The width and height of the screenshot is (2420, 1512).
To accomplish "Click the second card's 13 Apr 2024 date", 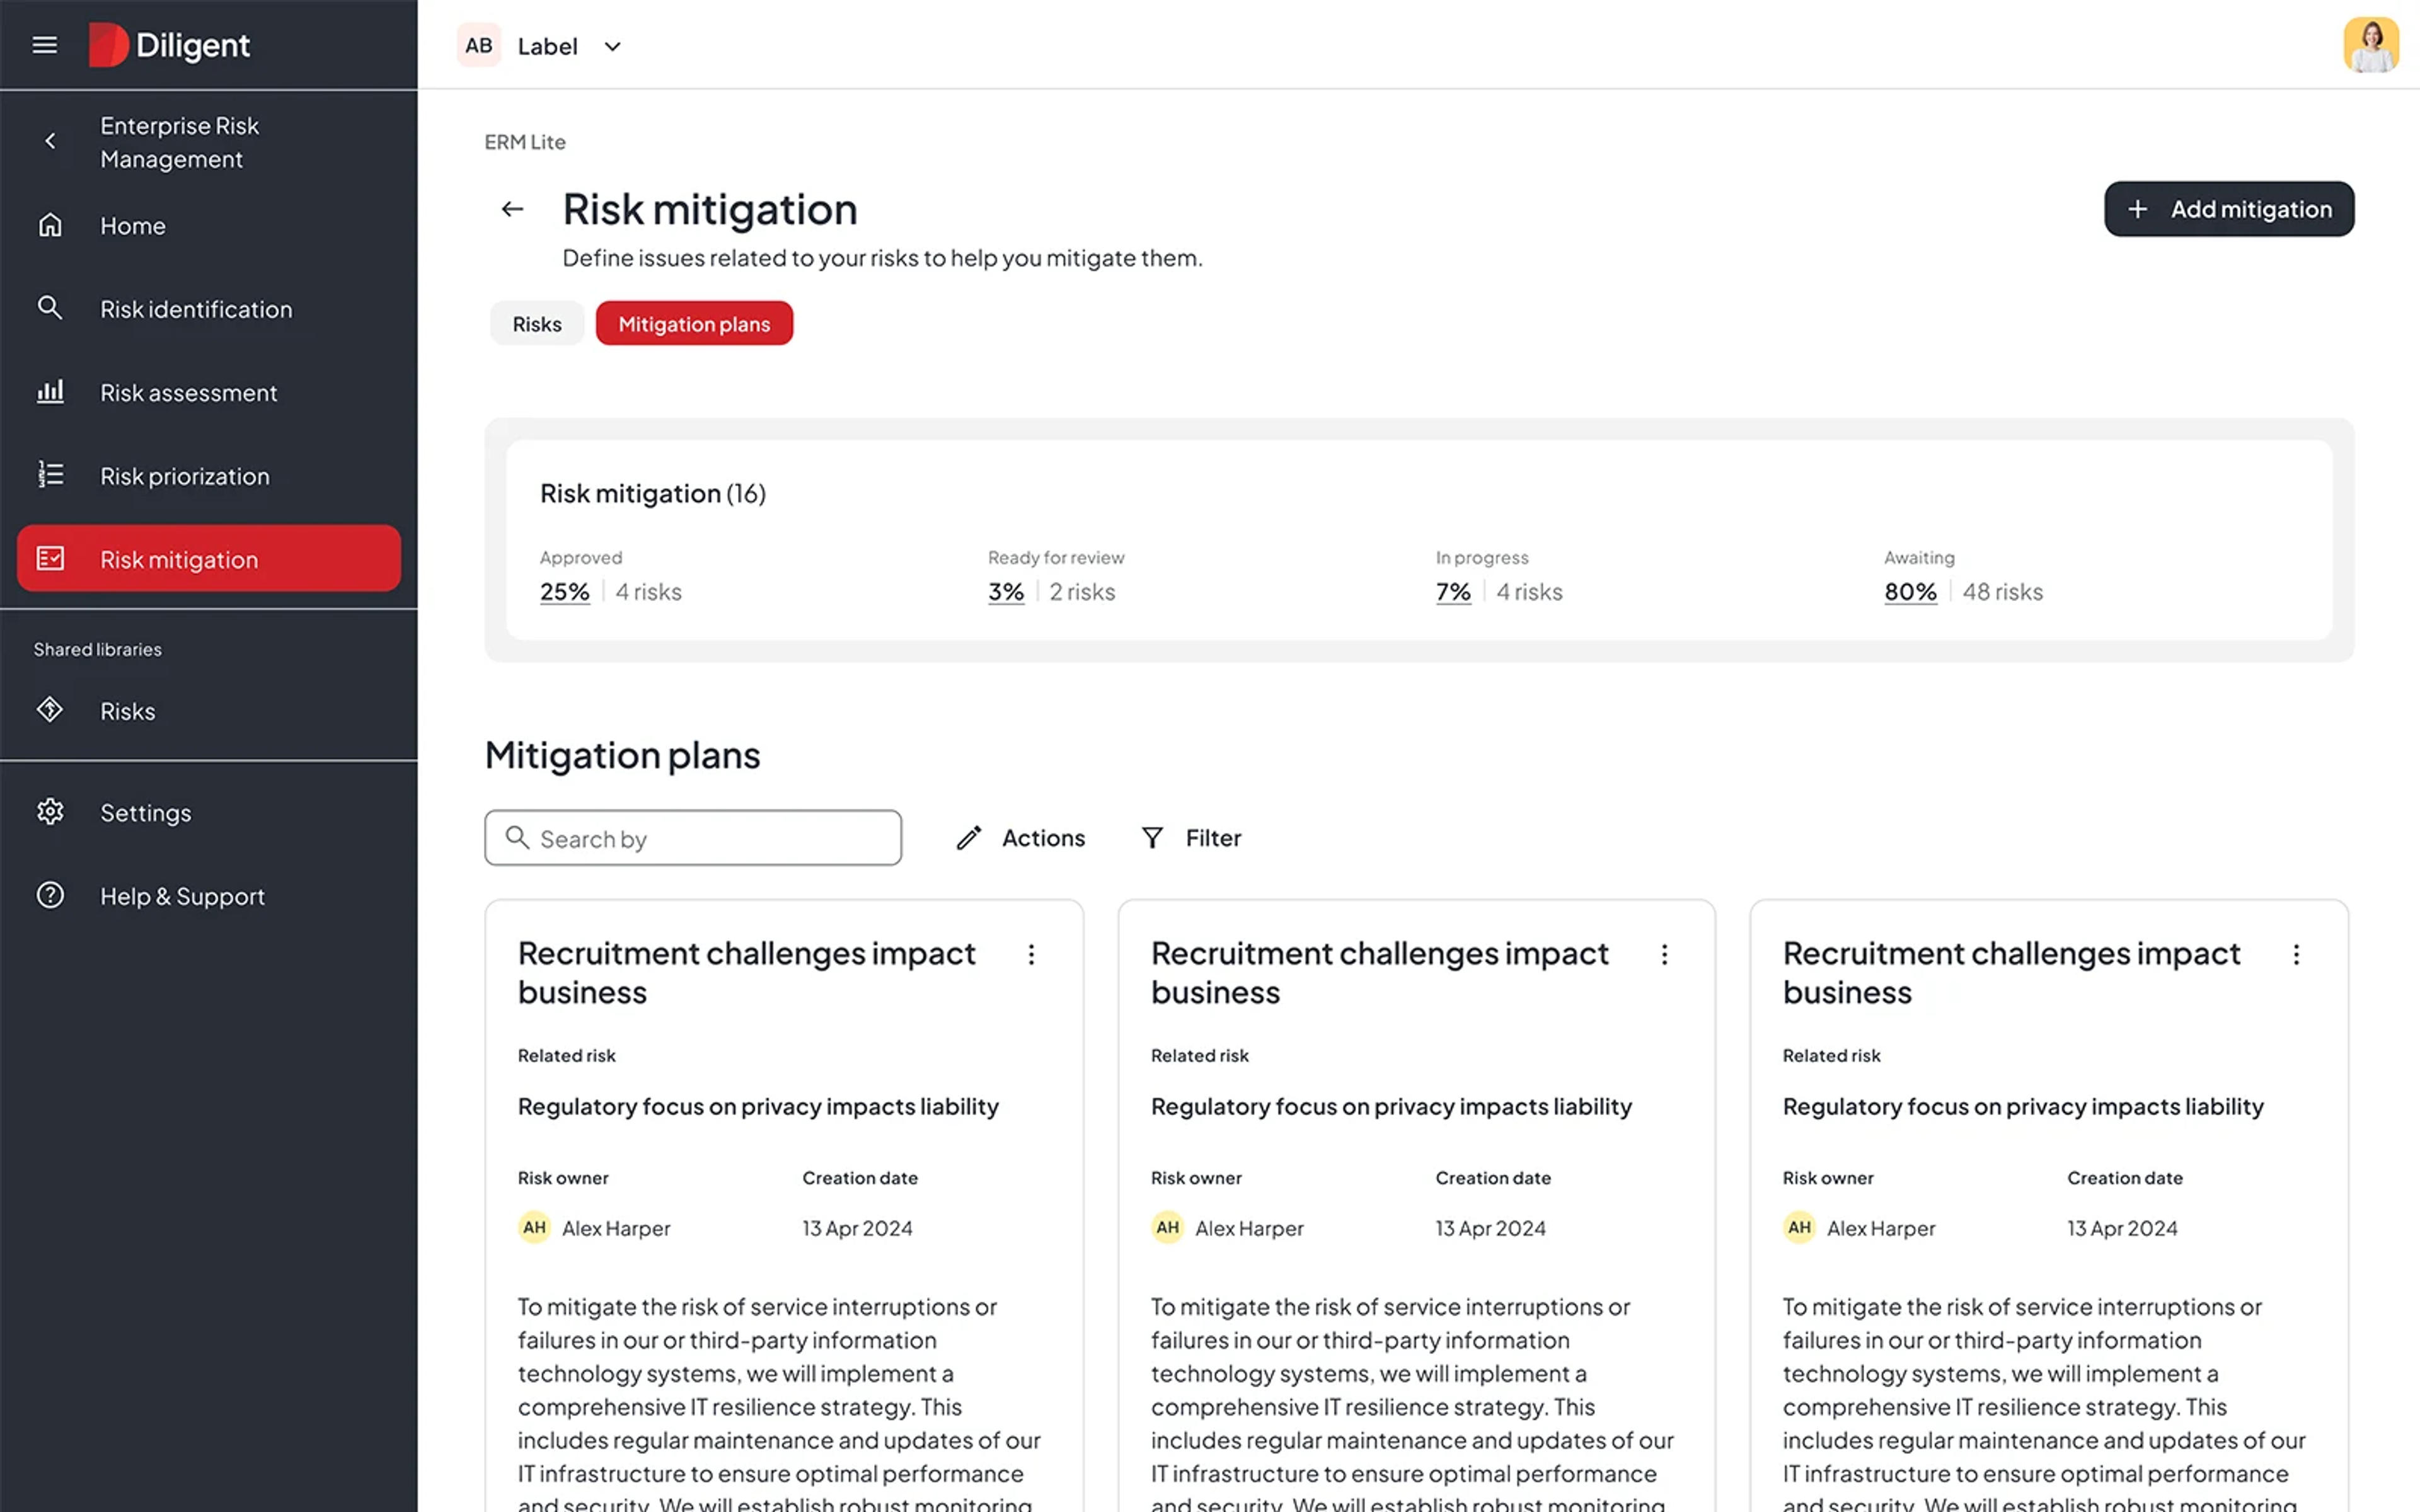I will tap(1490, 1228).
